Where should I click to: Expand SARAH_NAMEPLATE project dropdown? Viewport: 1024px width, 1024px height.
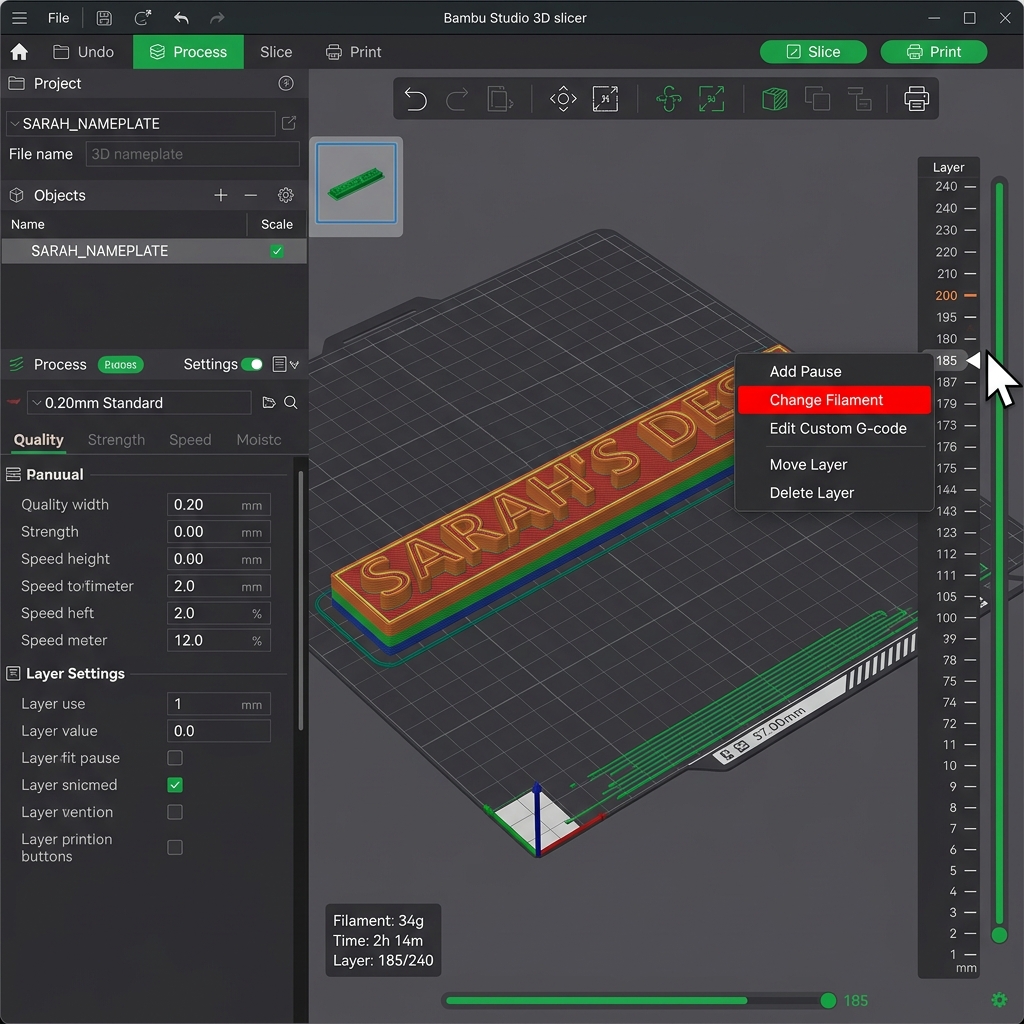click(x=15, y=123)
